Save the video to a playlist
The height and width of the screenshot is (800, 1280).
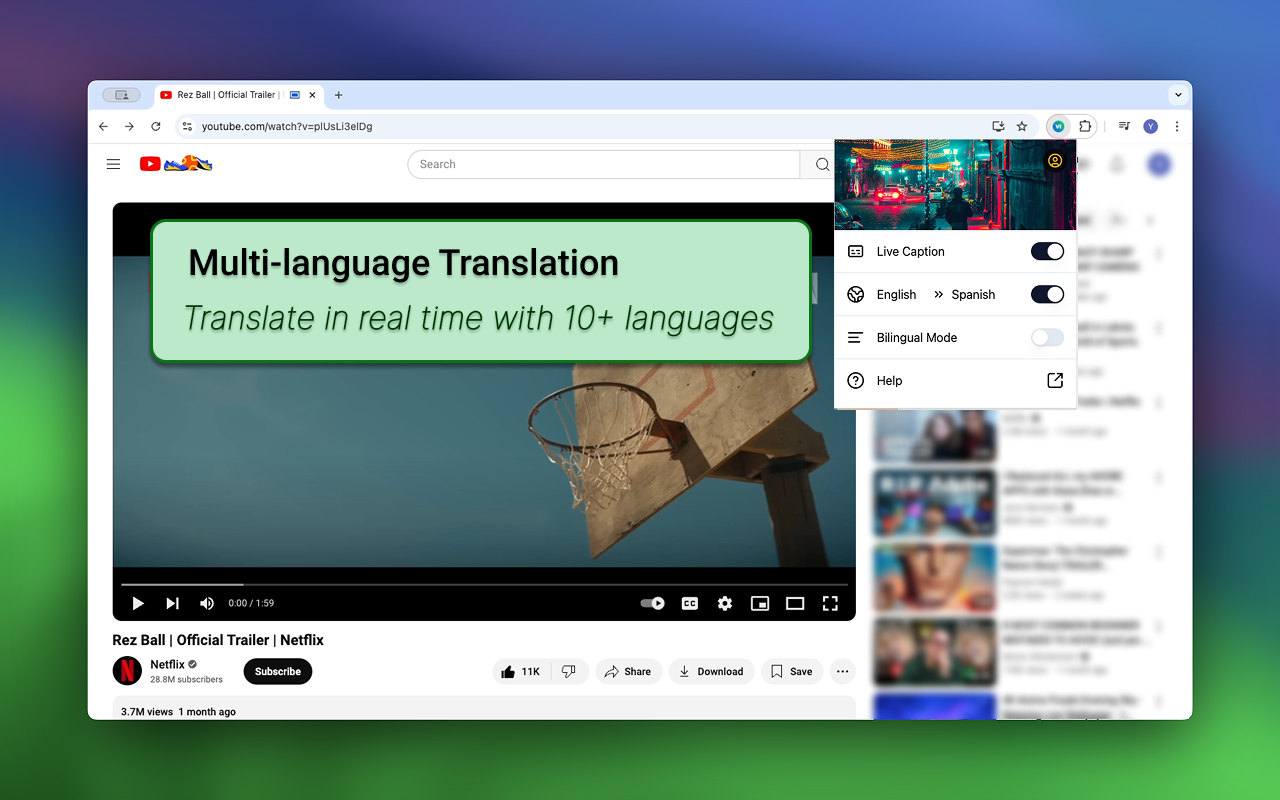click(791, 672)
